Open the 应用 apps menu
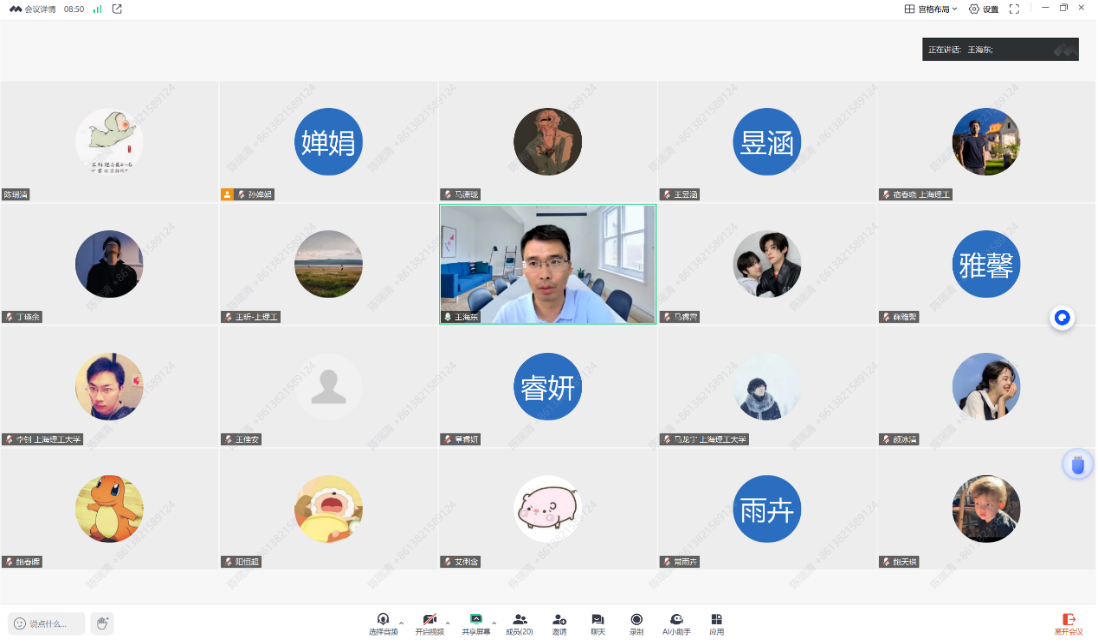Screen dimensions: 1098x644 (716, 620)
